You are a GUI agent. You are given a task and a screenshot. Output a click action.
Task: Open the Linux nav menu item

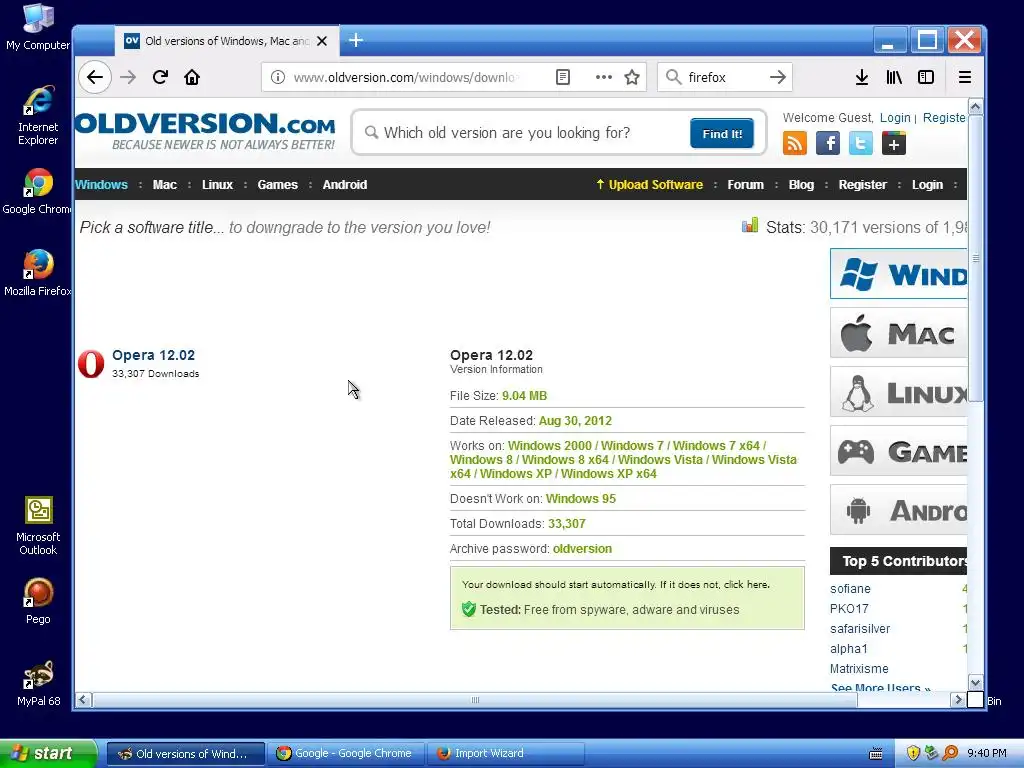(217, 185)
